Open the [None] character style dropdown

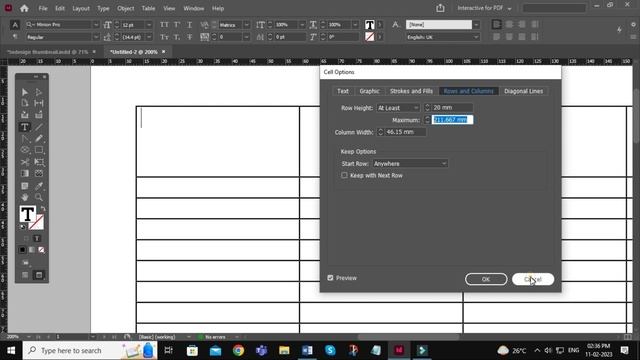coord(476,25)
